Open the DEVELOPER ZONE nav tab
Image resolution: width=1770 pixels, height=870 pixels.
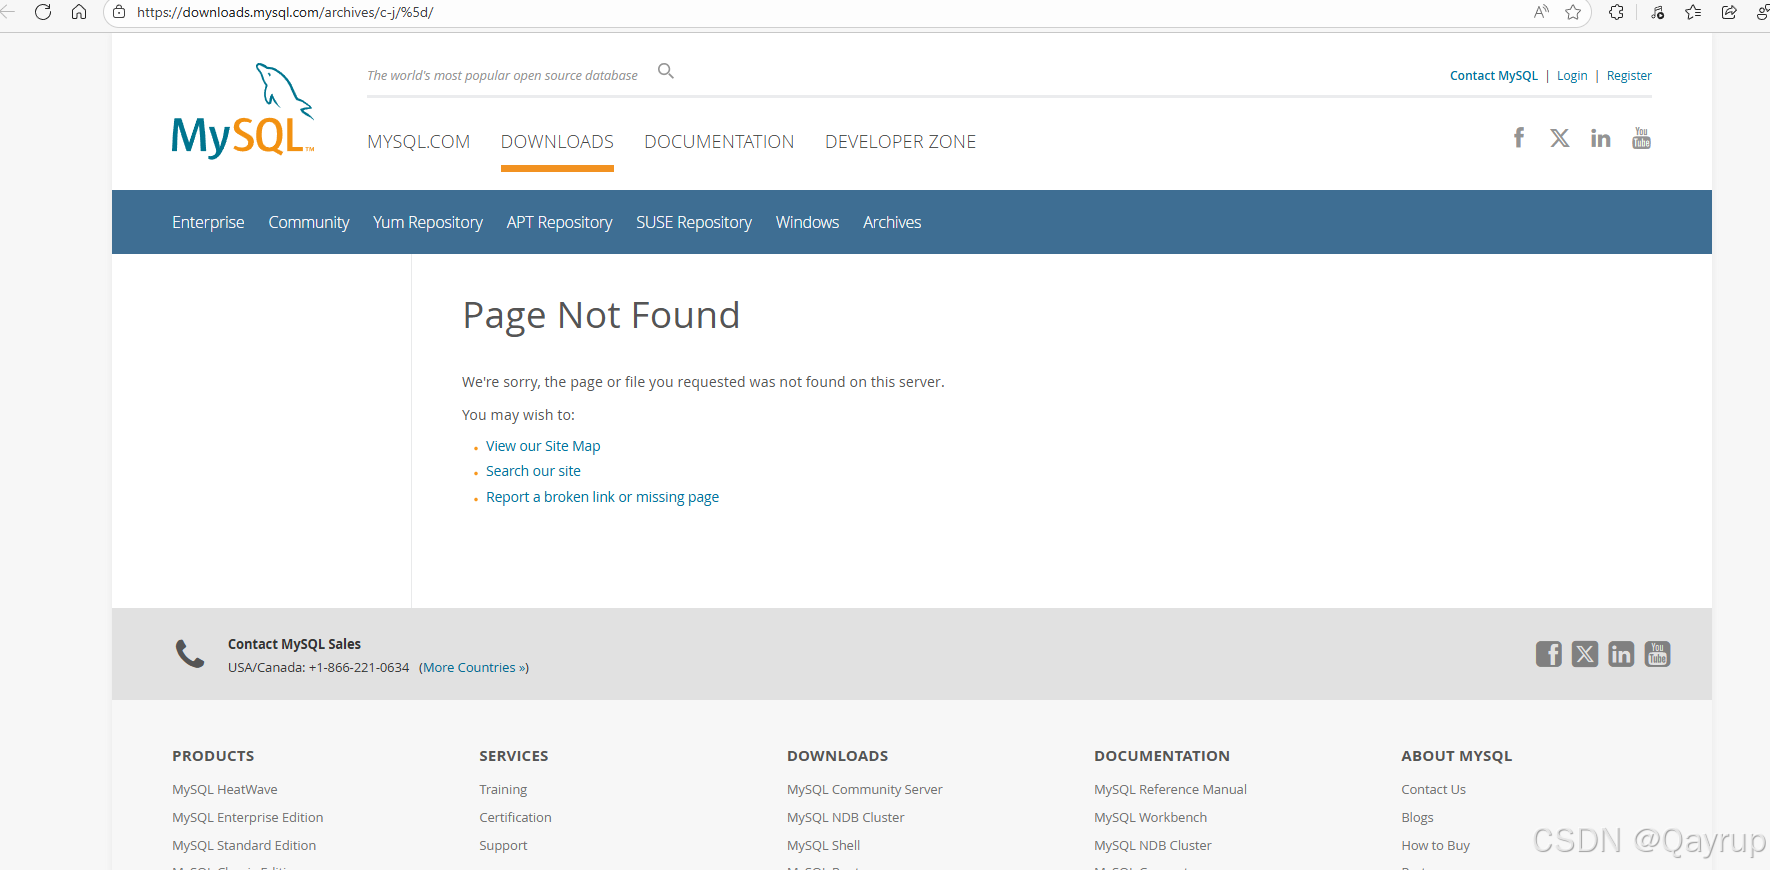tap(900, 142)
